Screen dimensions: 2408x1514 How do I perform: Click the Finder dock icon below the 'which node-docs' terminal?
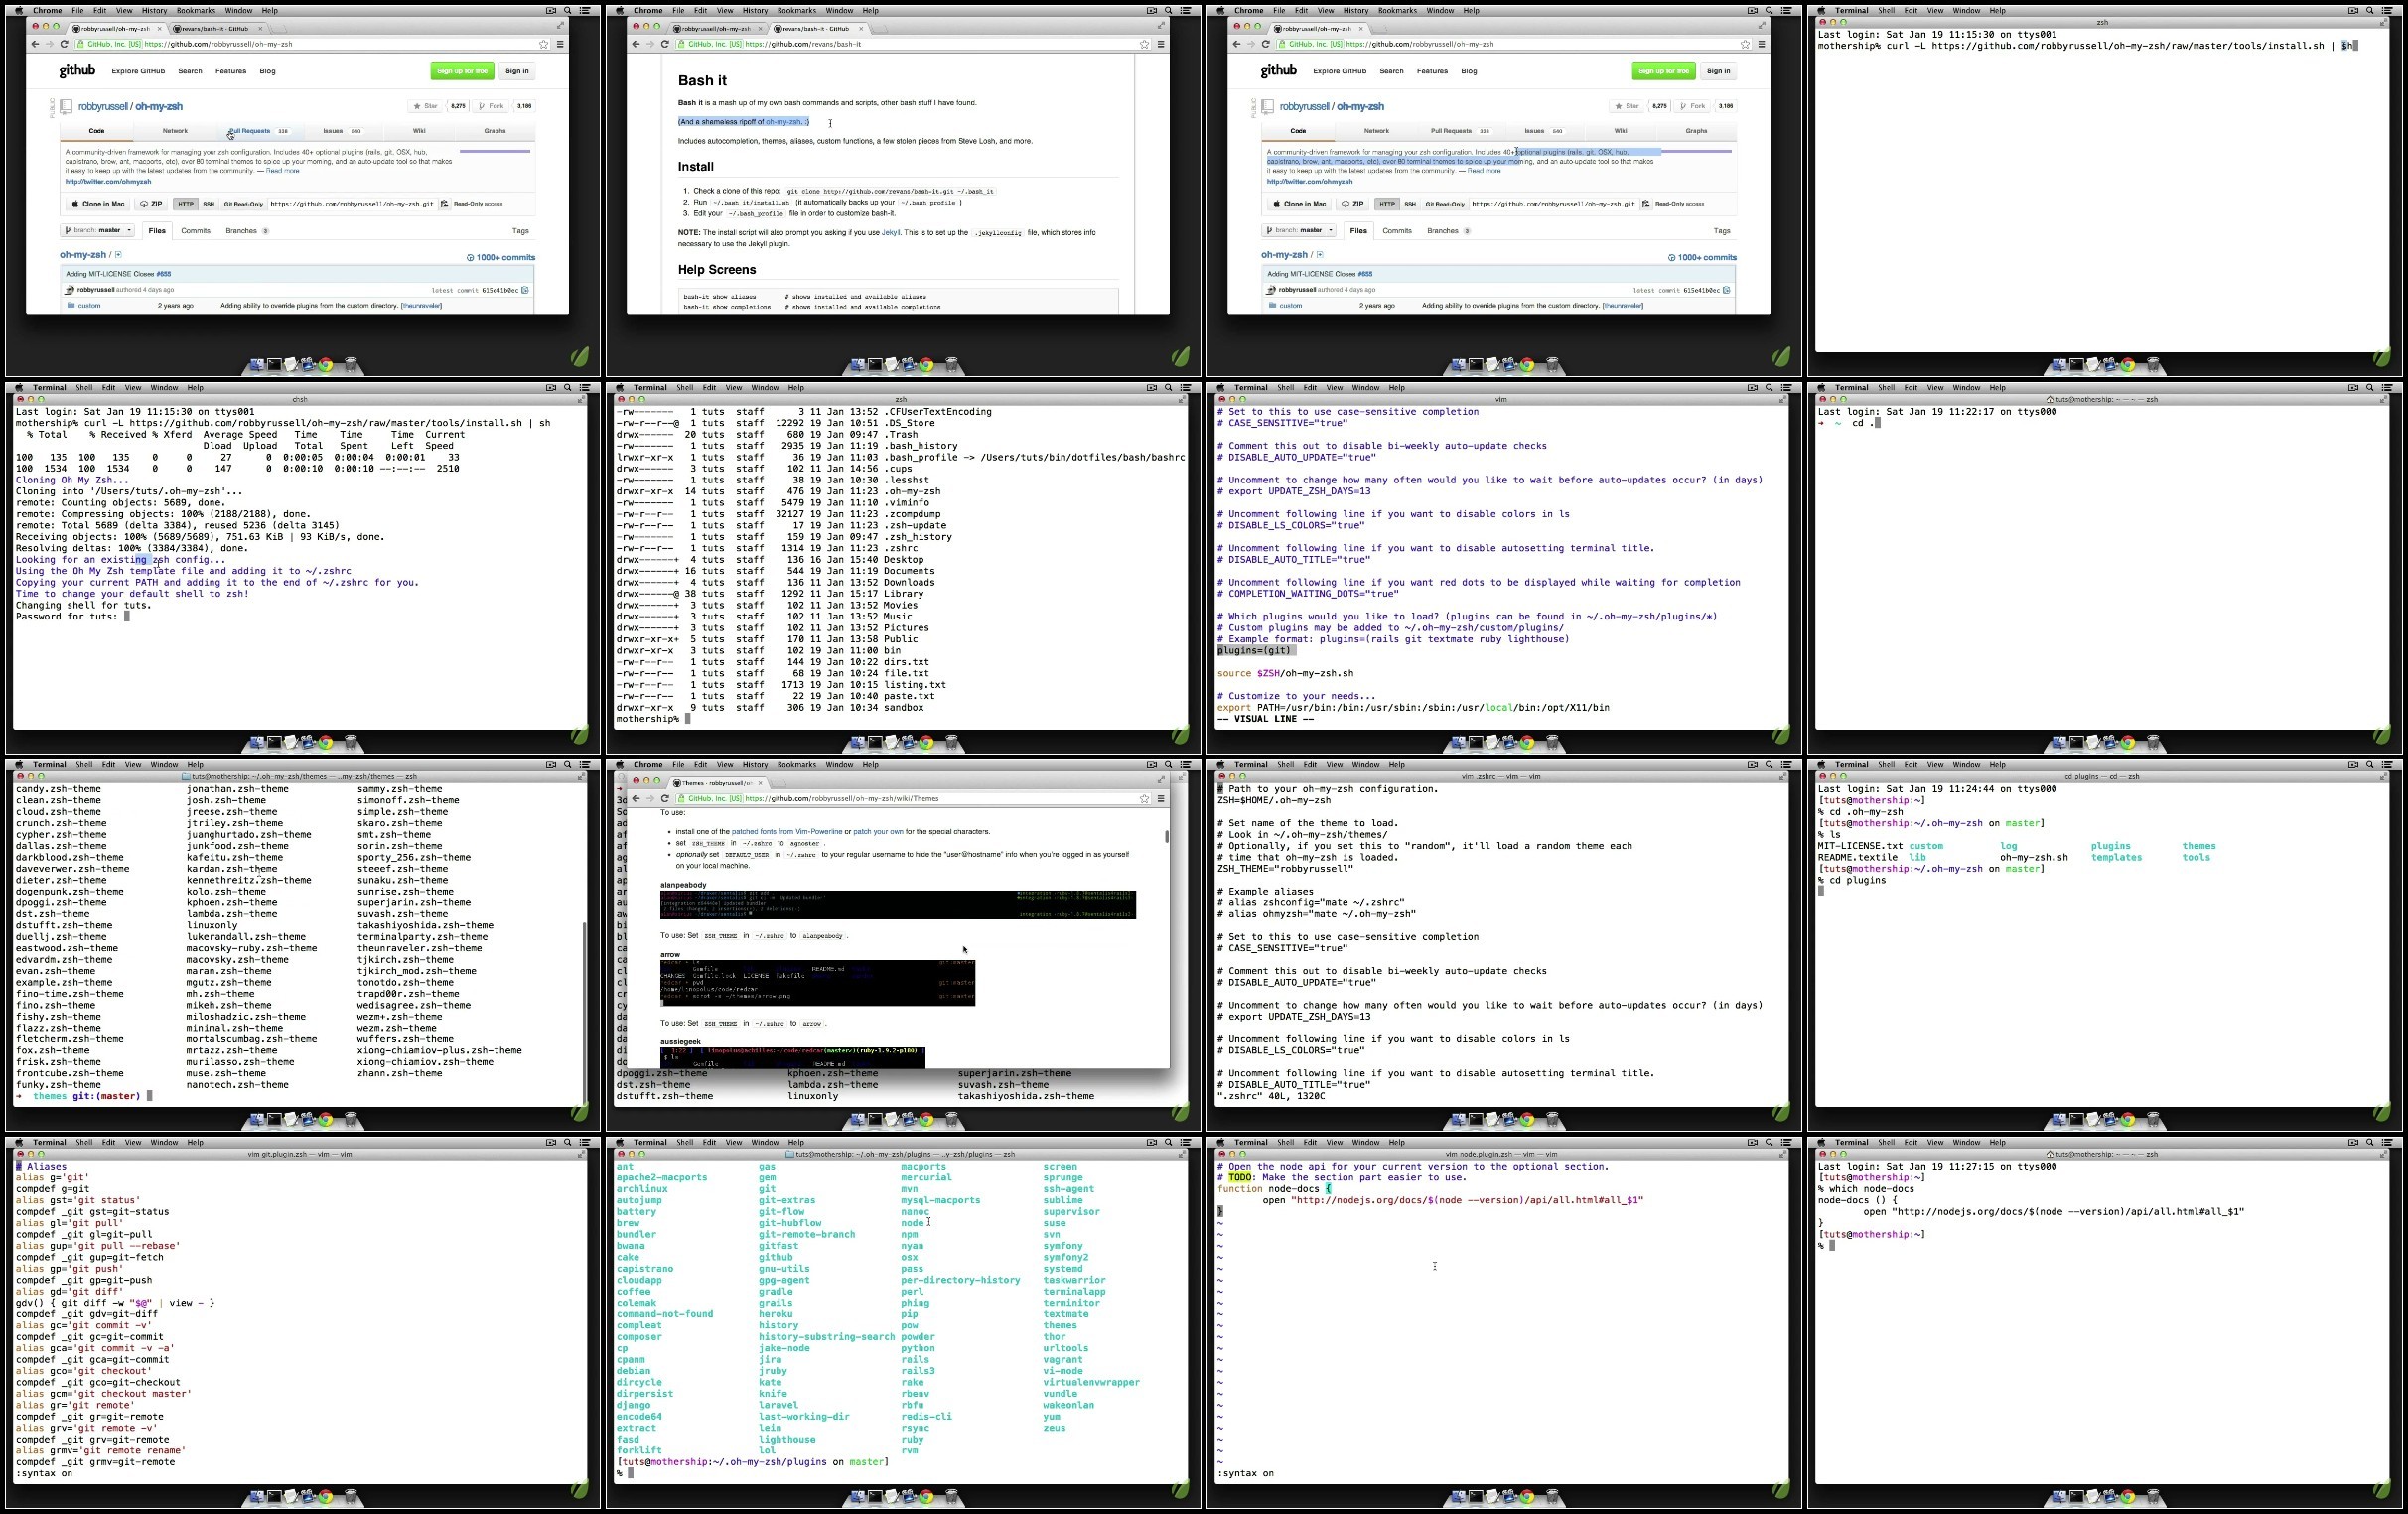(2059, 1497)
